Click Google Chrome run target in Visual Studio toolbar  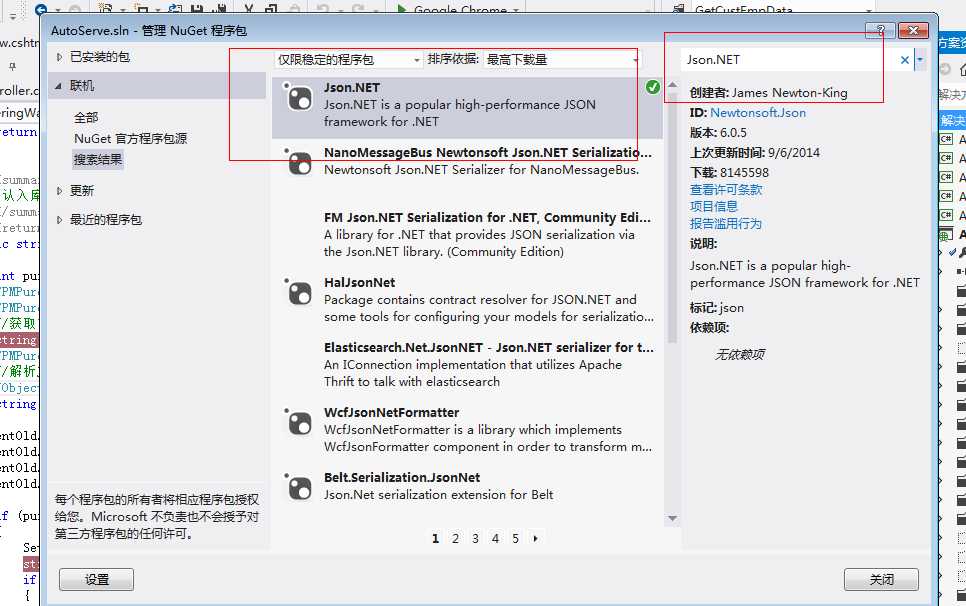coord(459,9)
